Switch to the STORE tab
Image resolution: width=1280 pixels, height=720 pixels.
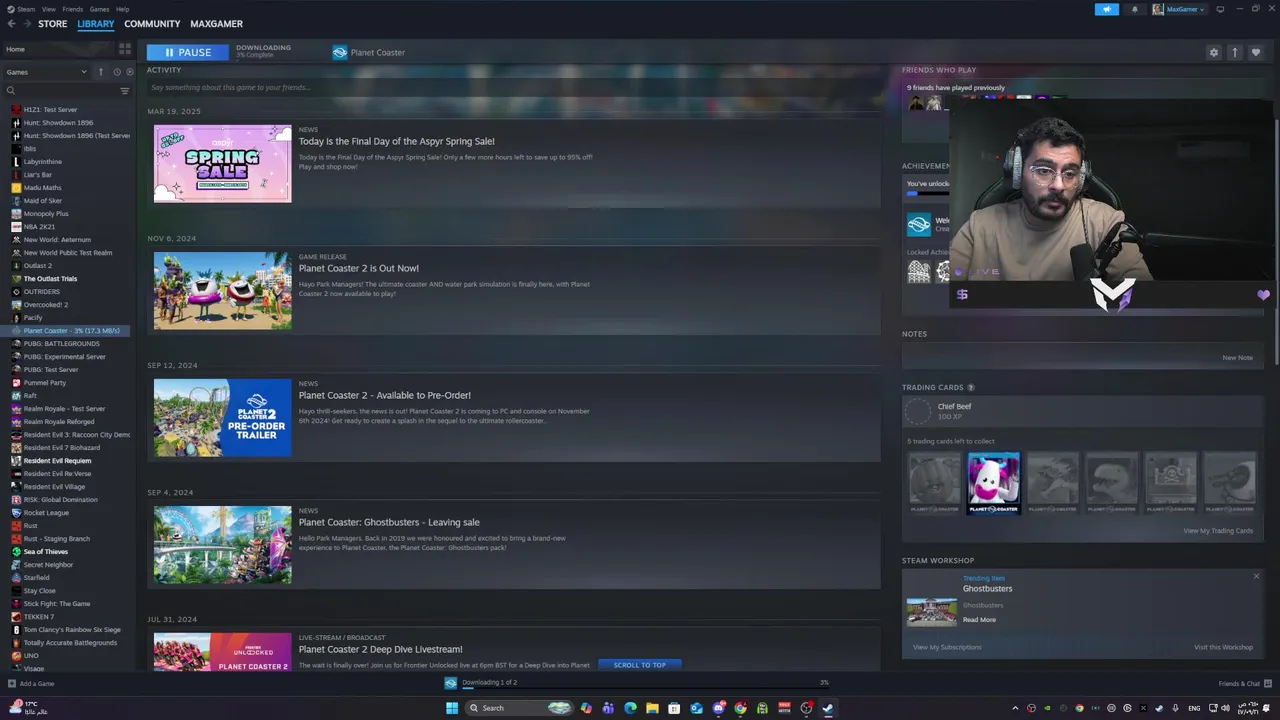tap(52, 24)
